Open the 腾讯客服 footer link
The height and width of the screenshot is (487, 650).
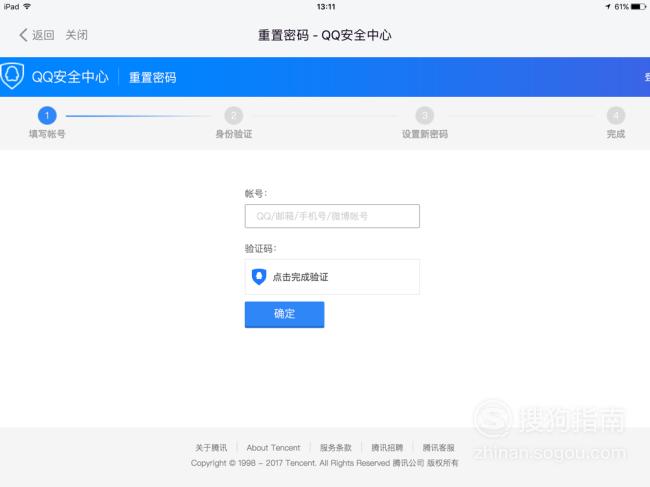coord(439,448)
